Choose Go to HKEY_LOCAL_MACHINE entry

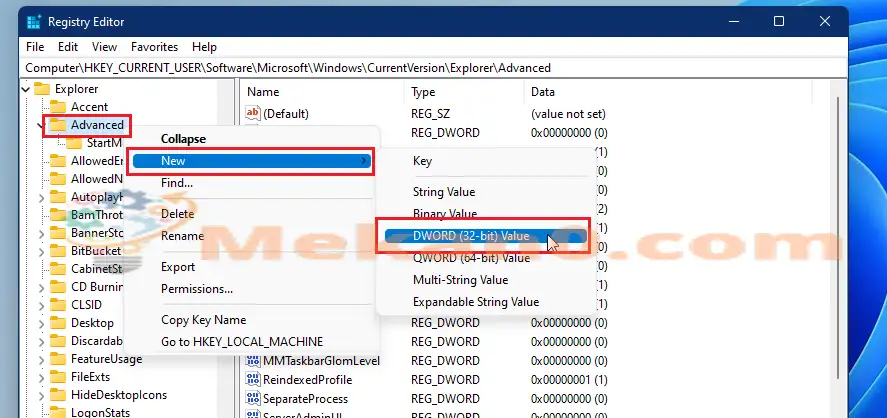tap(236, 342)
